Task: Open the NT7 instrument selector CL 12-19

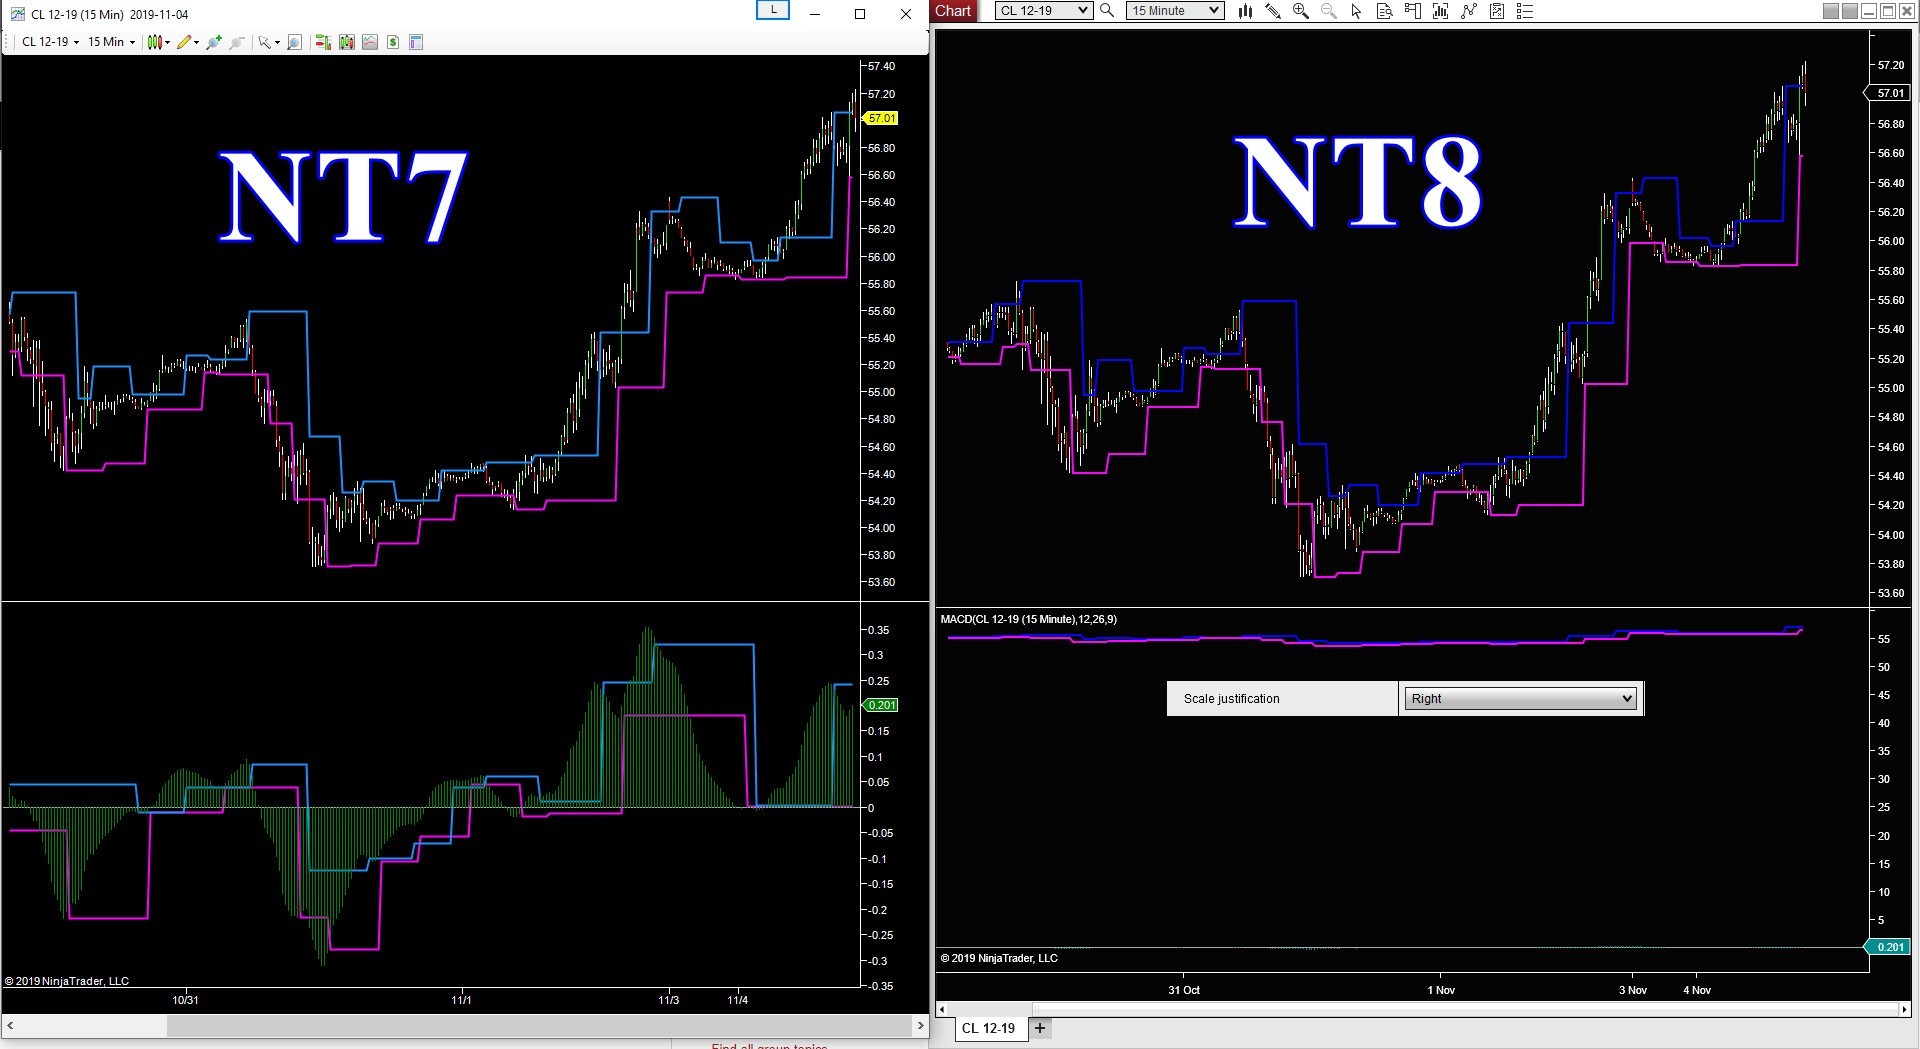Action: coord(50,42)
